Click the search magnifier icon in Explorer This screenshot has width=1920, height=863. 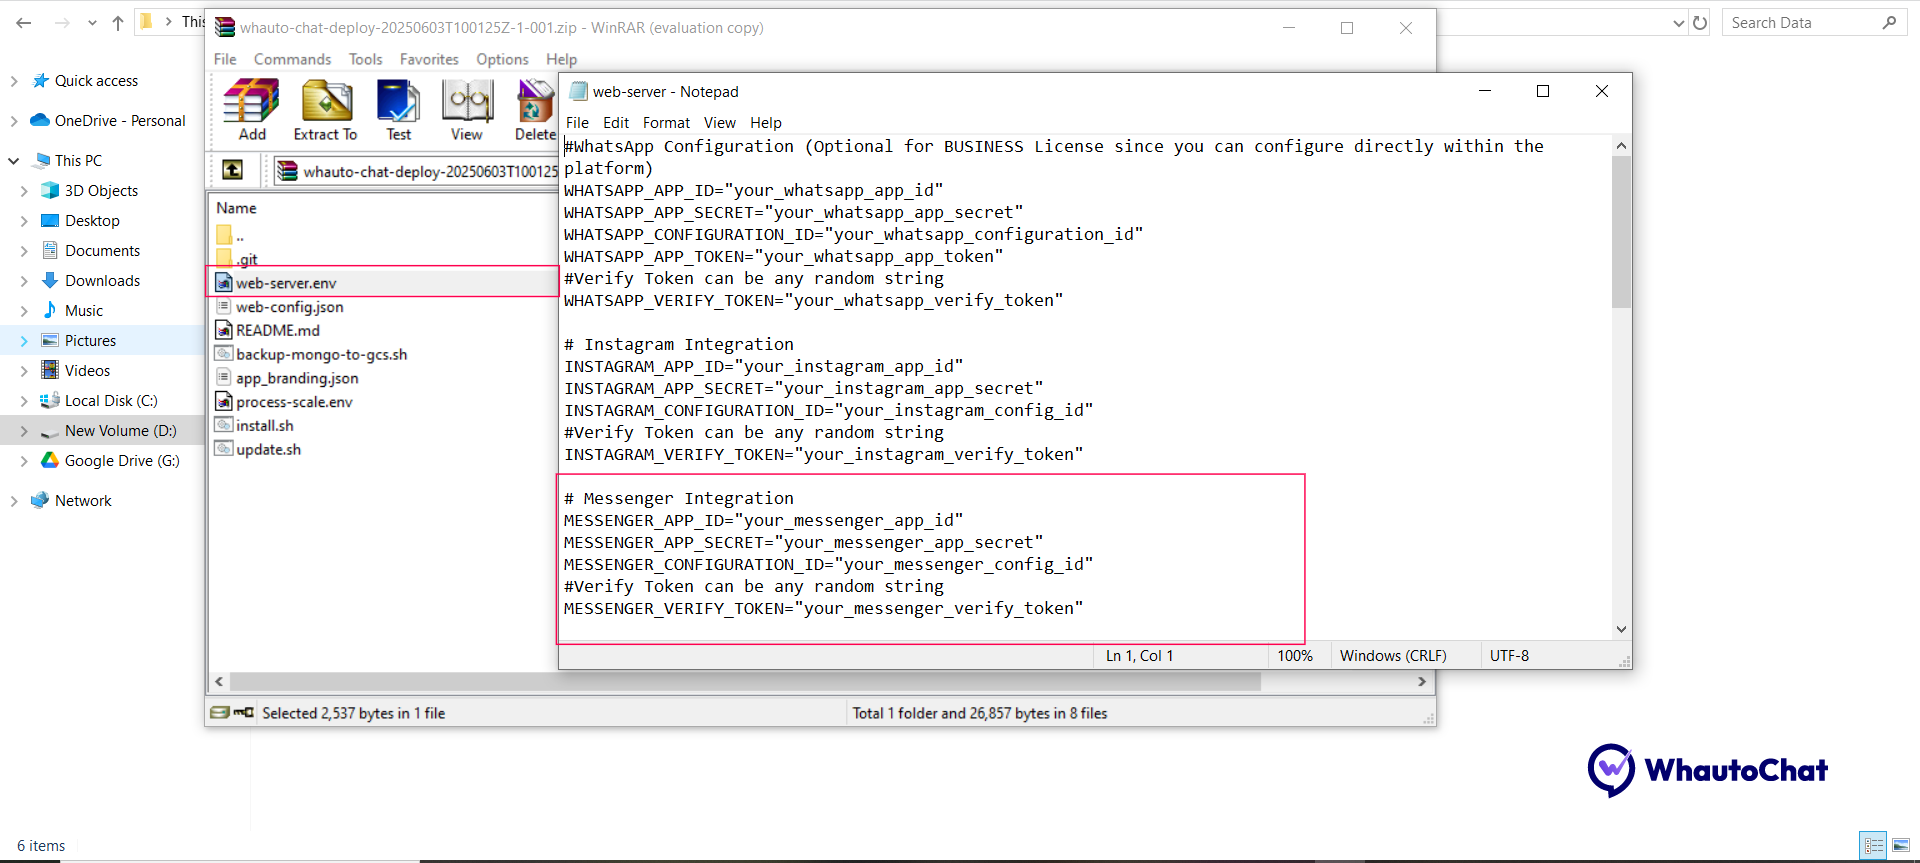1889,22
